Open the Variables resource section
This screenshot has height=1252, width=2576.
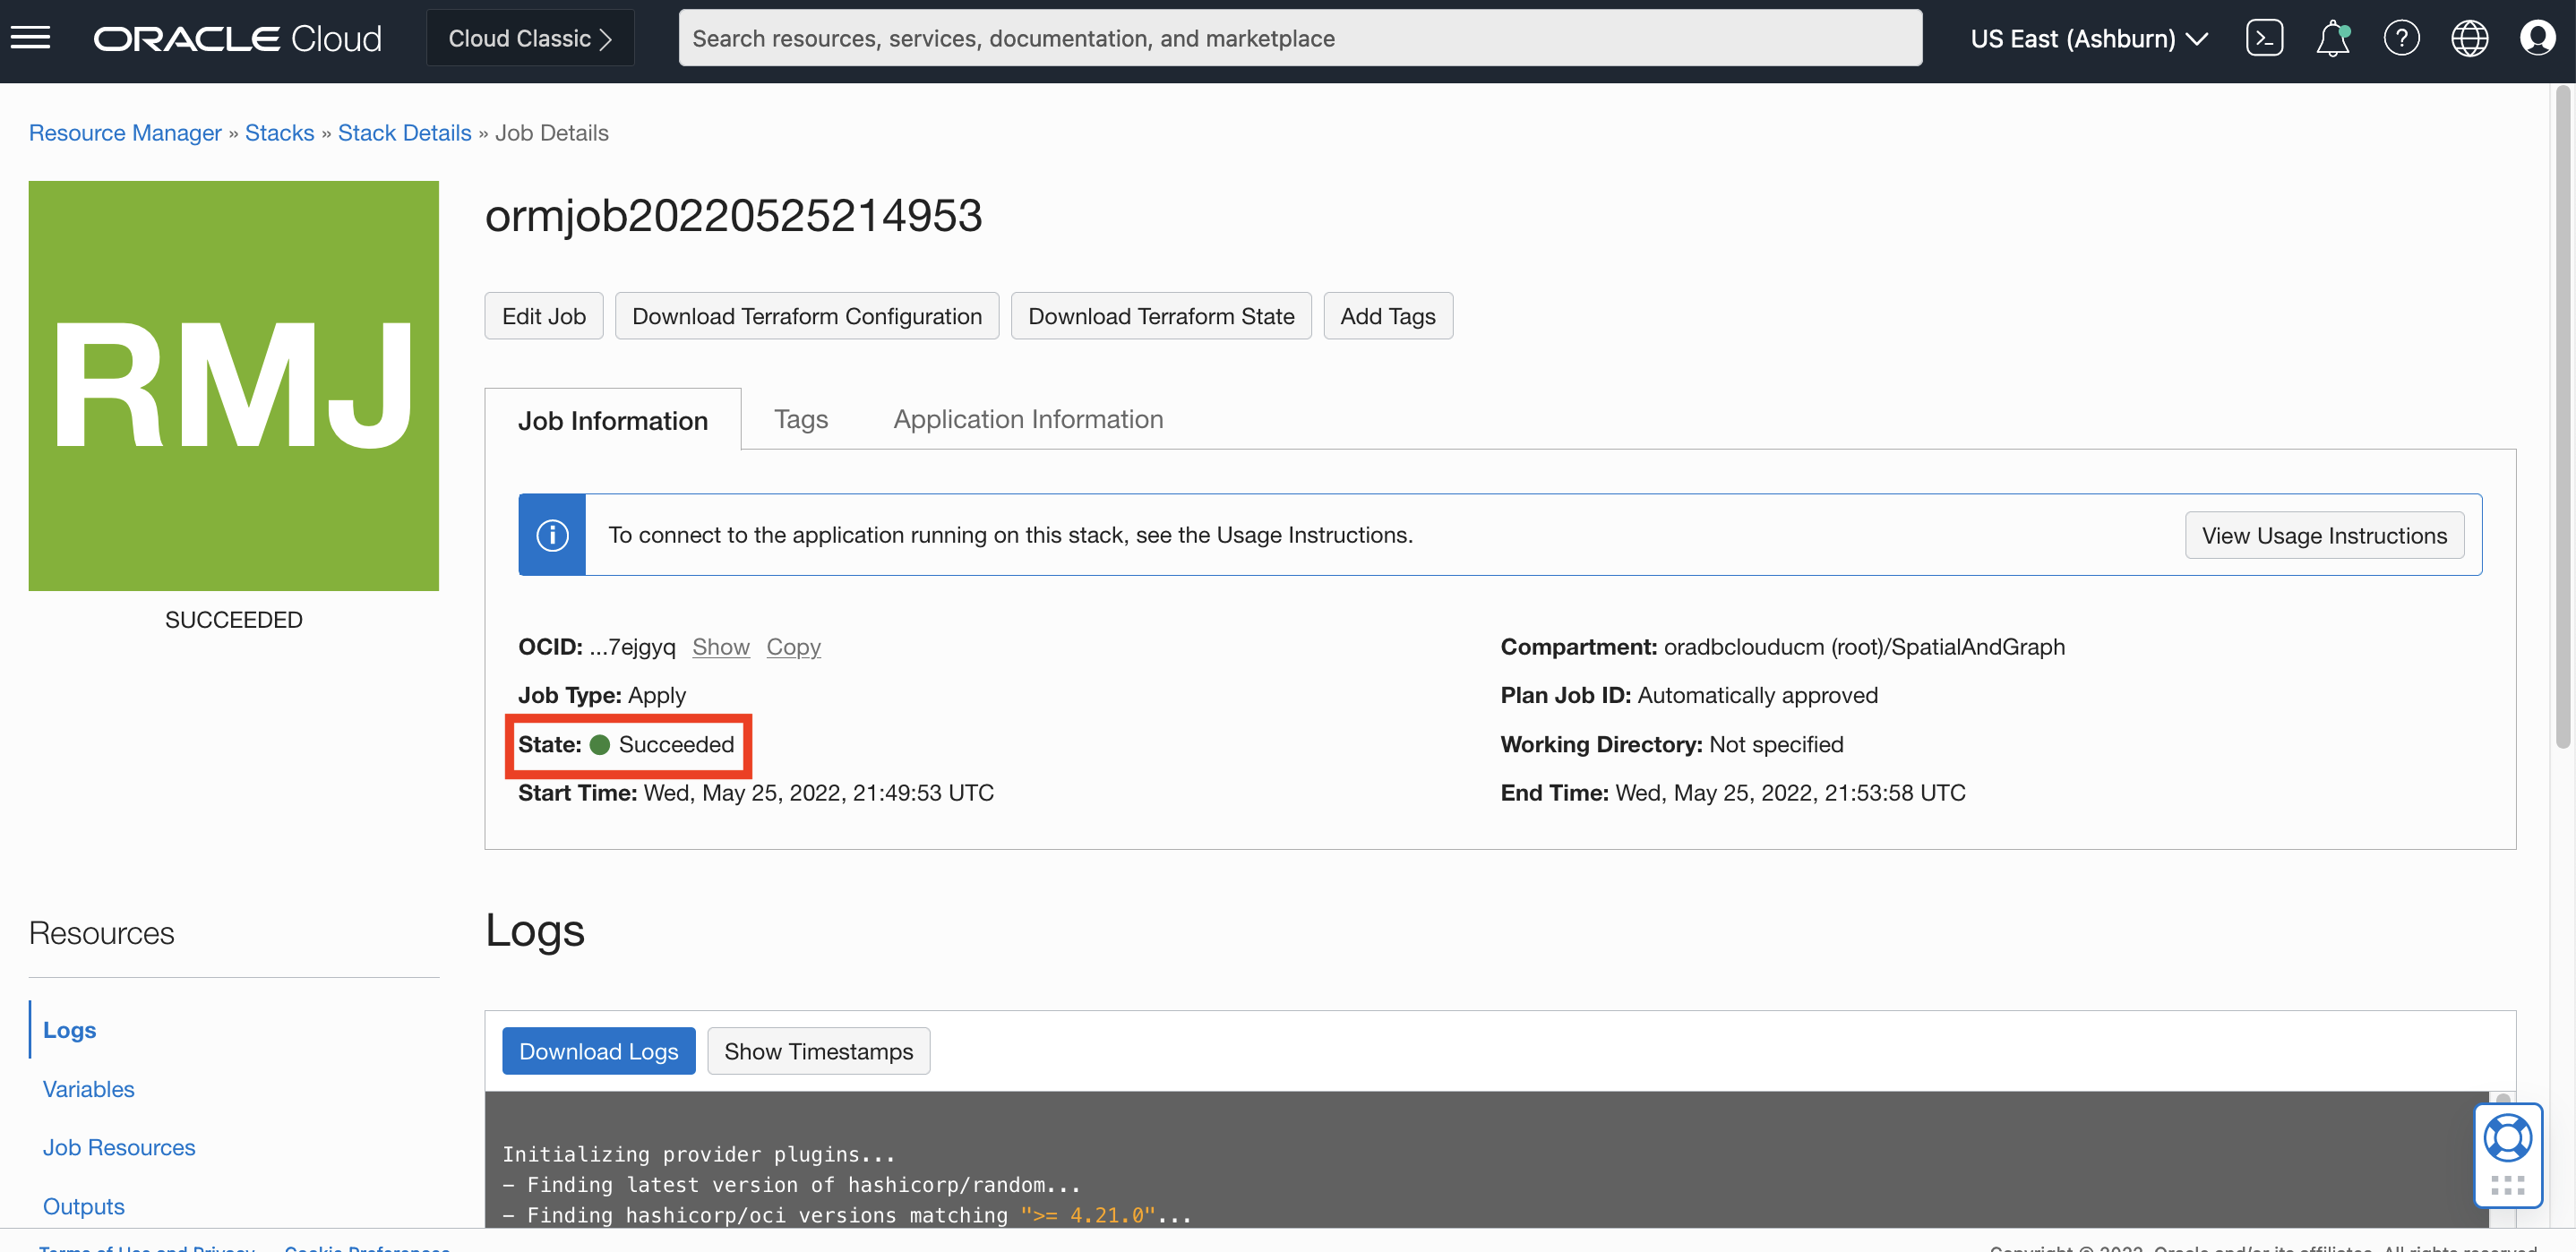[88, 1088]
